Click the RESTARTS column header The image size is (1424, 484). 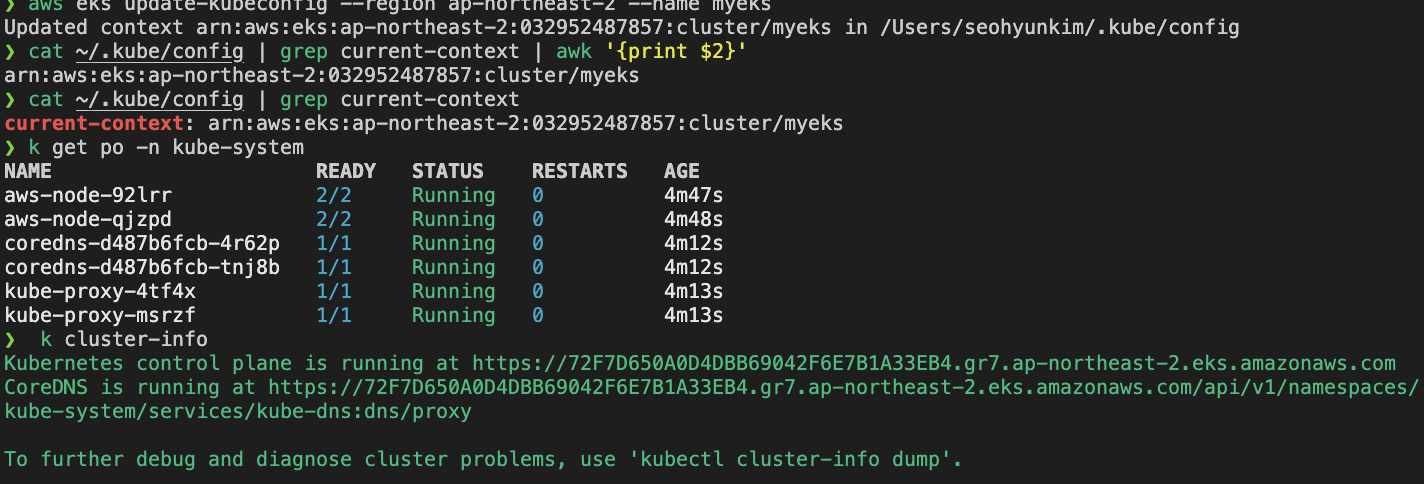click(580, 171)
